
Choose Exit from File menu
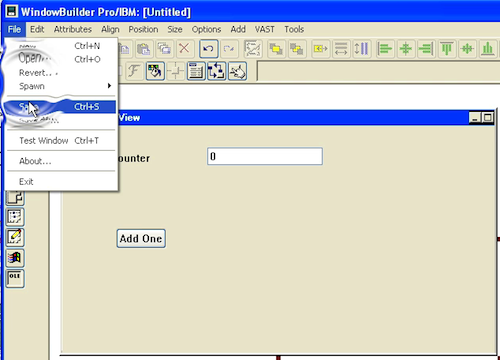[x=61, y=182]
